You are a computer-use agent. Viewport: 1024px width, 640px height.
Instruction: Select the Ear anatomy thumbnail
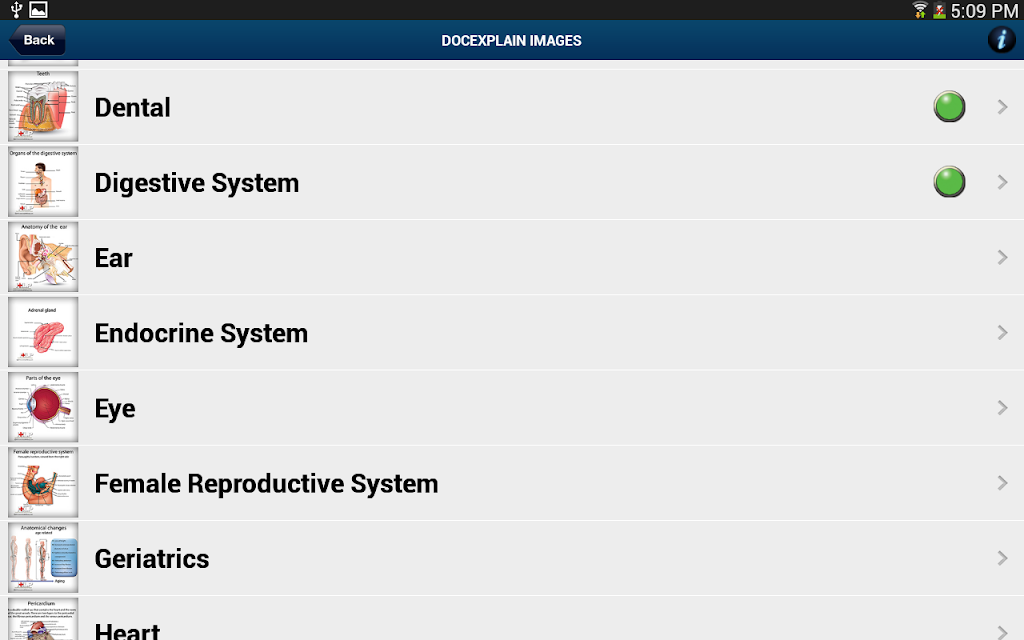(43, 257)
